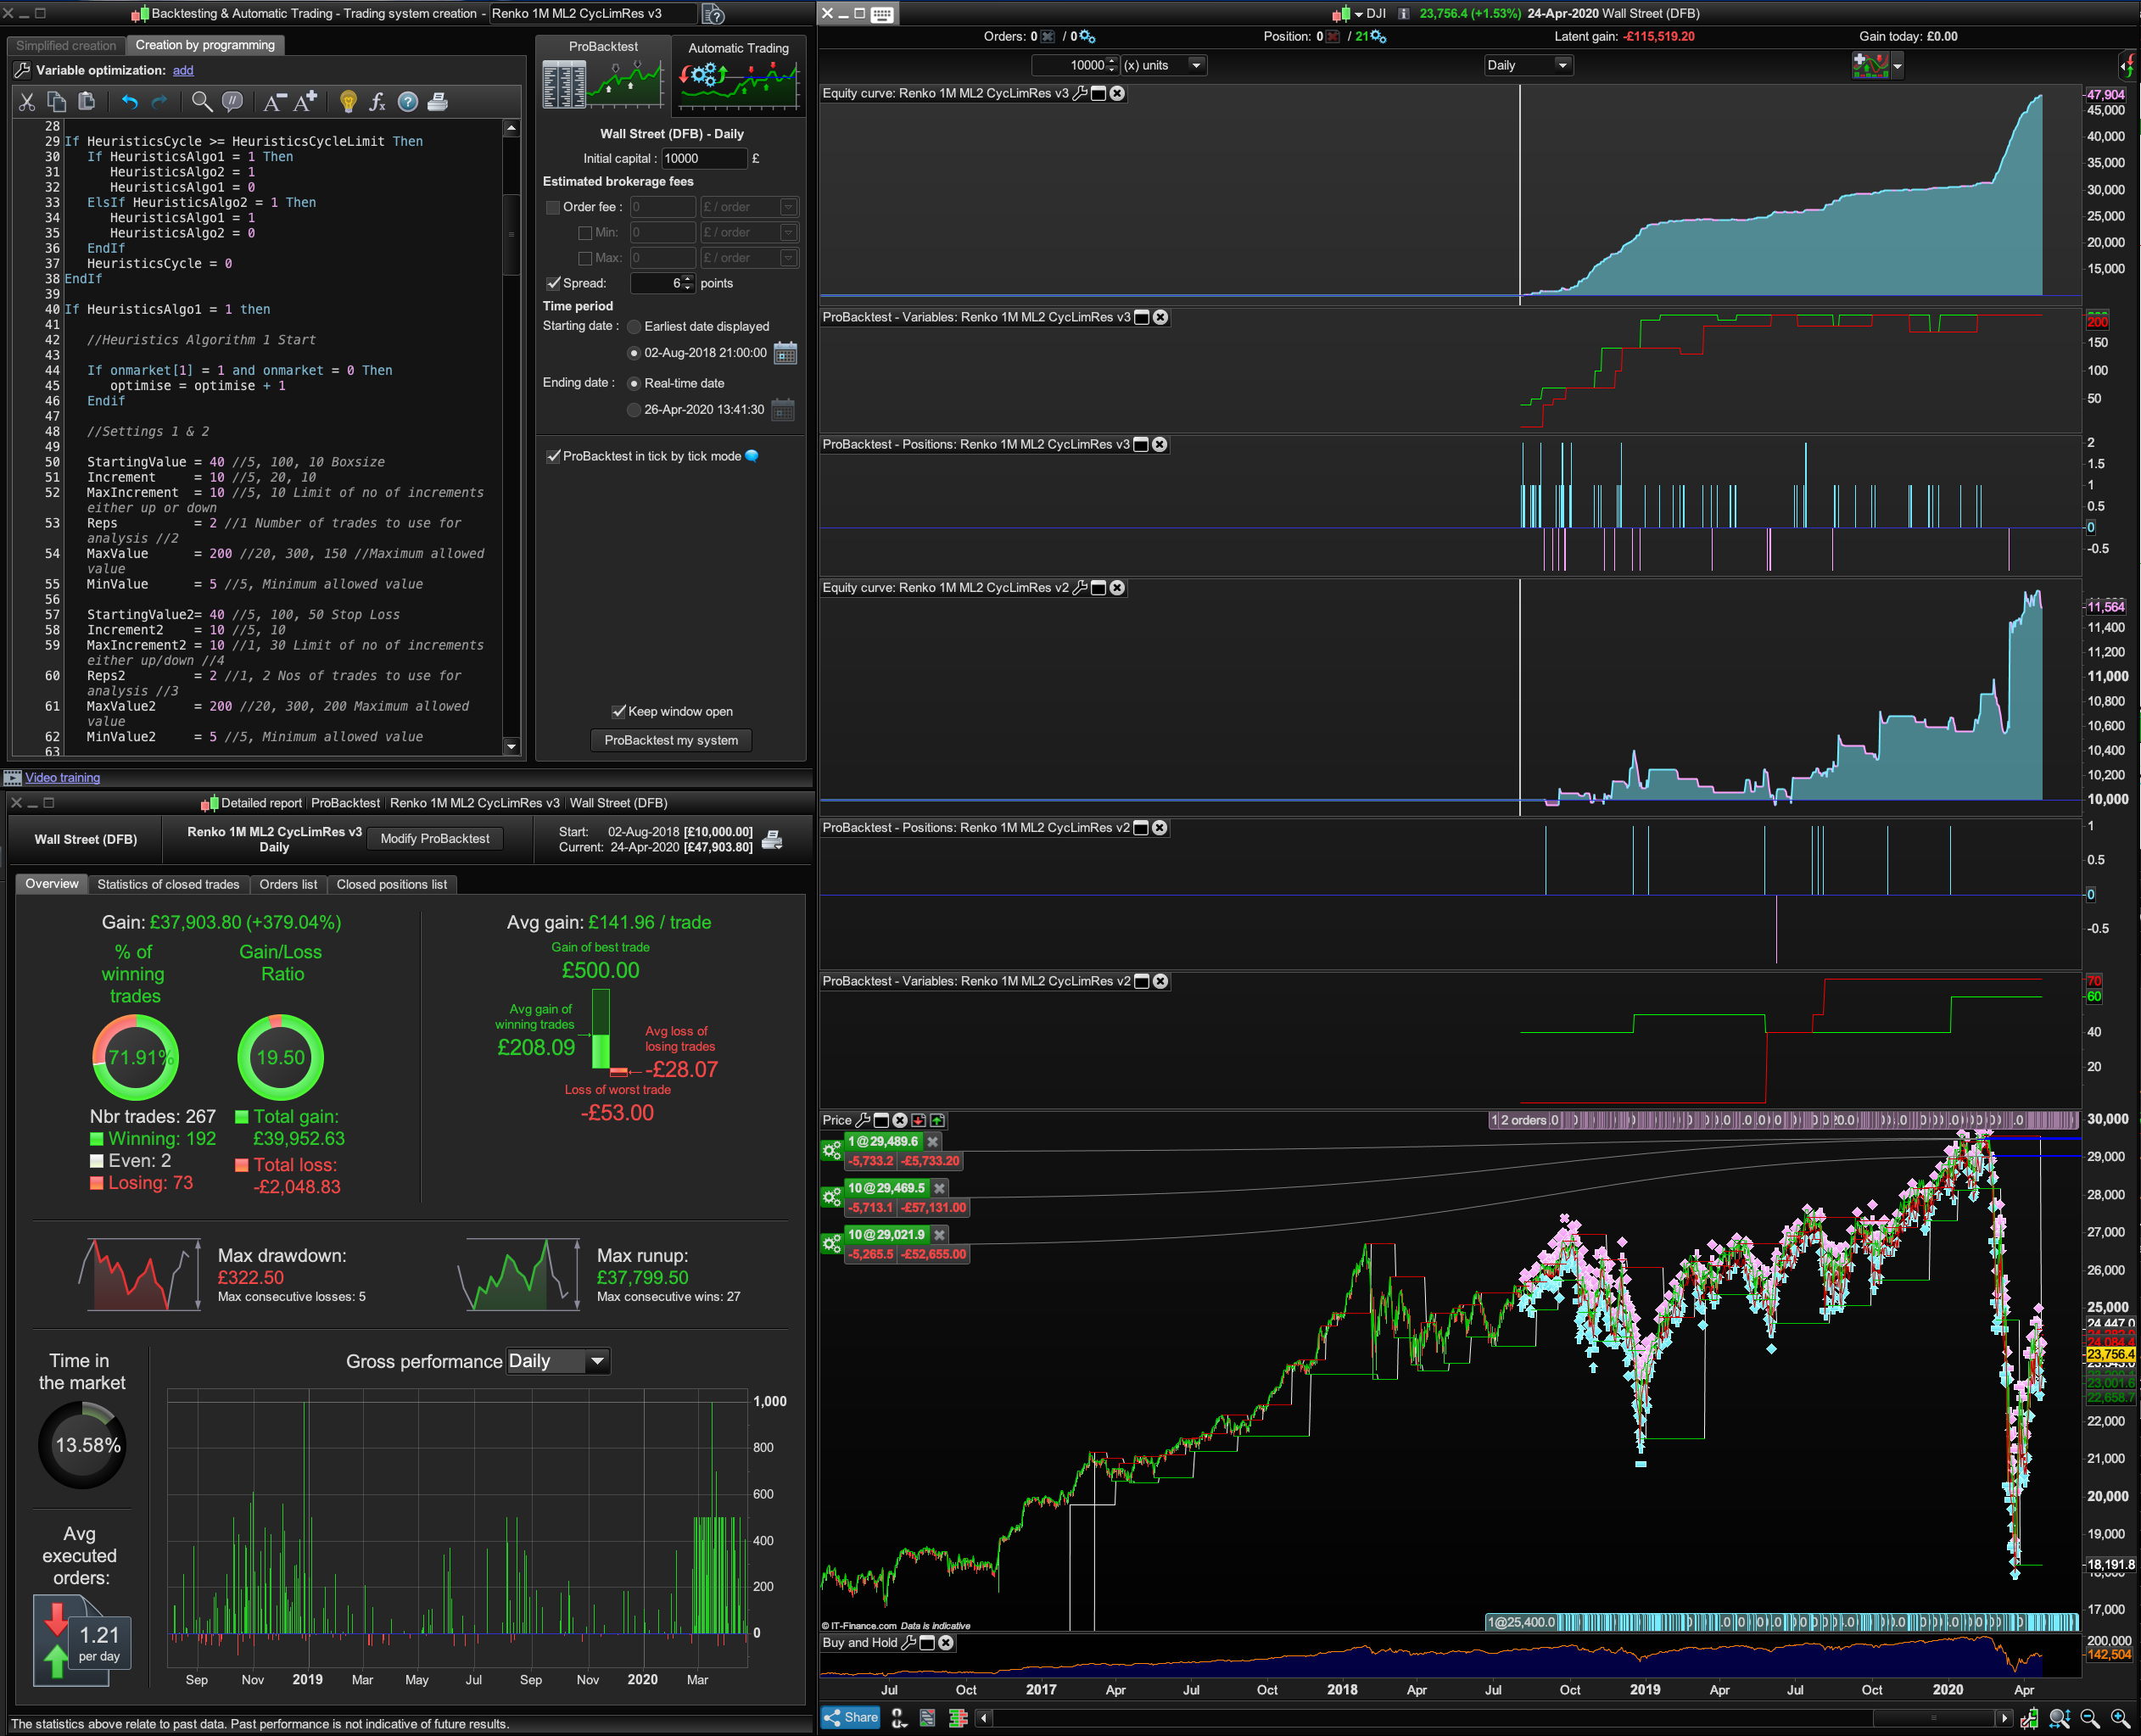Click ProBacktest my system button
The image size is (2141, 1736).
coord(671,740)
